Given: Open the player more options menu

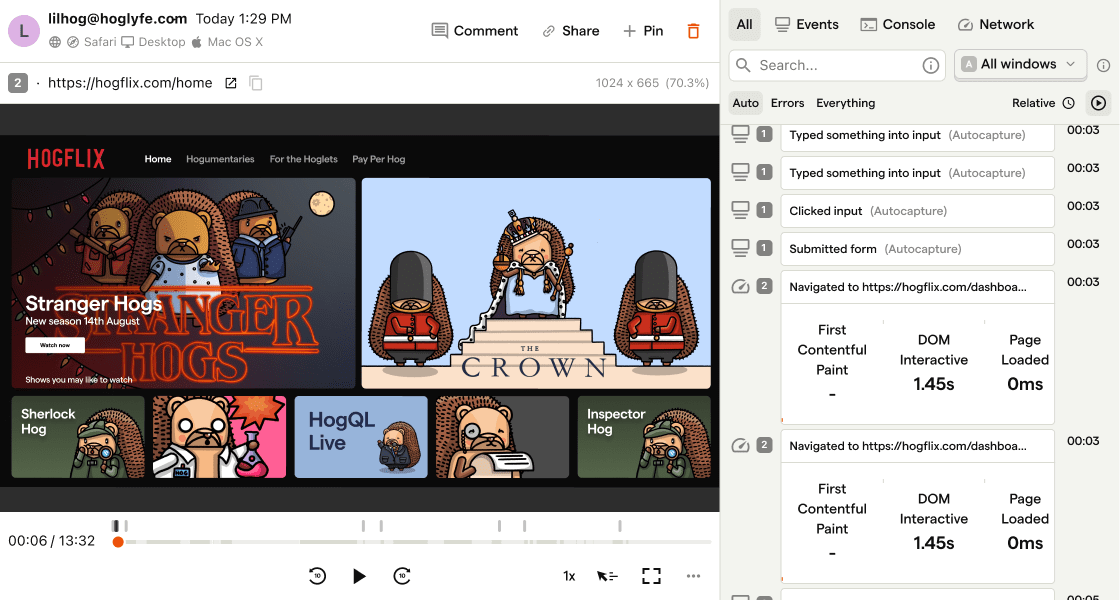Looking at the screenshot, I should [x=693, y=576].
